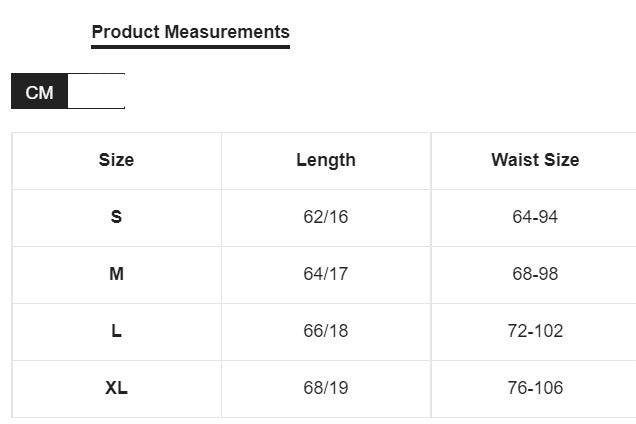Click the black underline below Product Measurements
Image resolution: width=636 pixels, height=424 pixels.
click(x=190, y=46)
